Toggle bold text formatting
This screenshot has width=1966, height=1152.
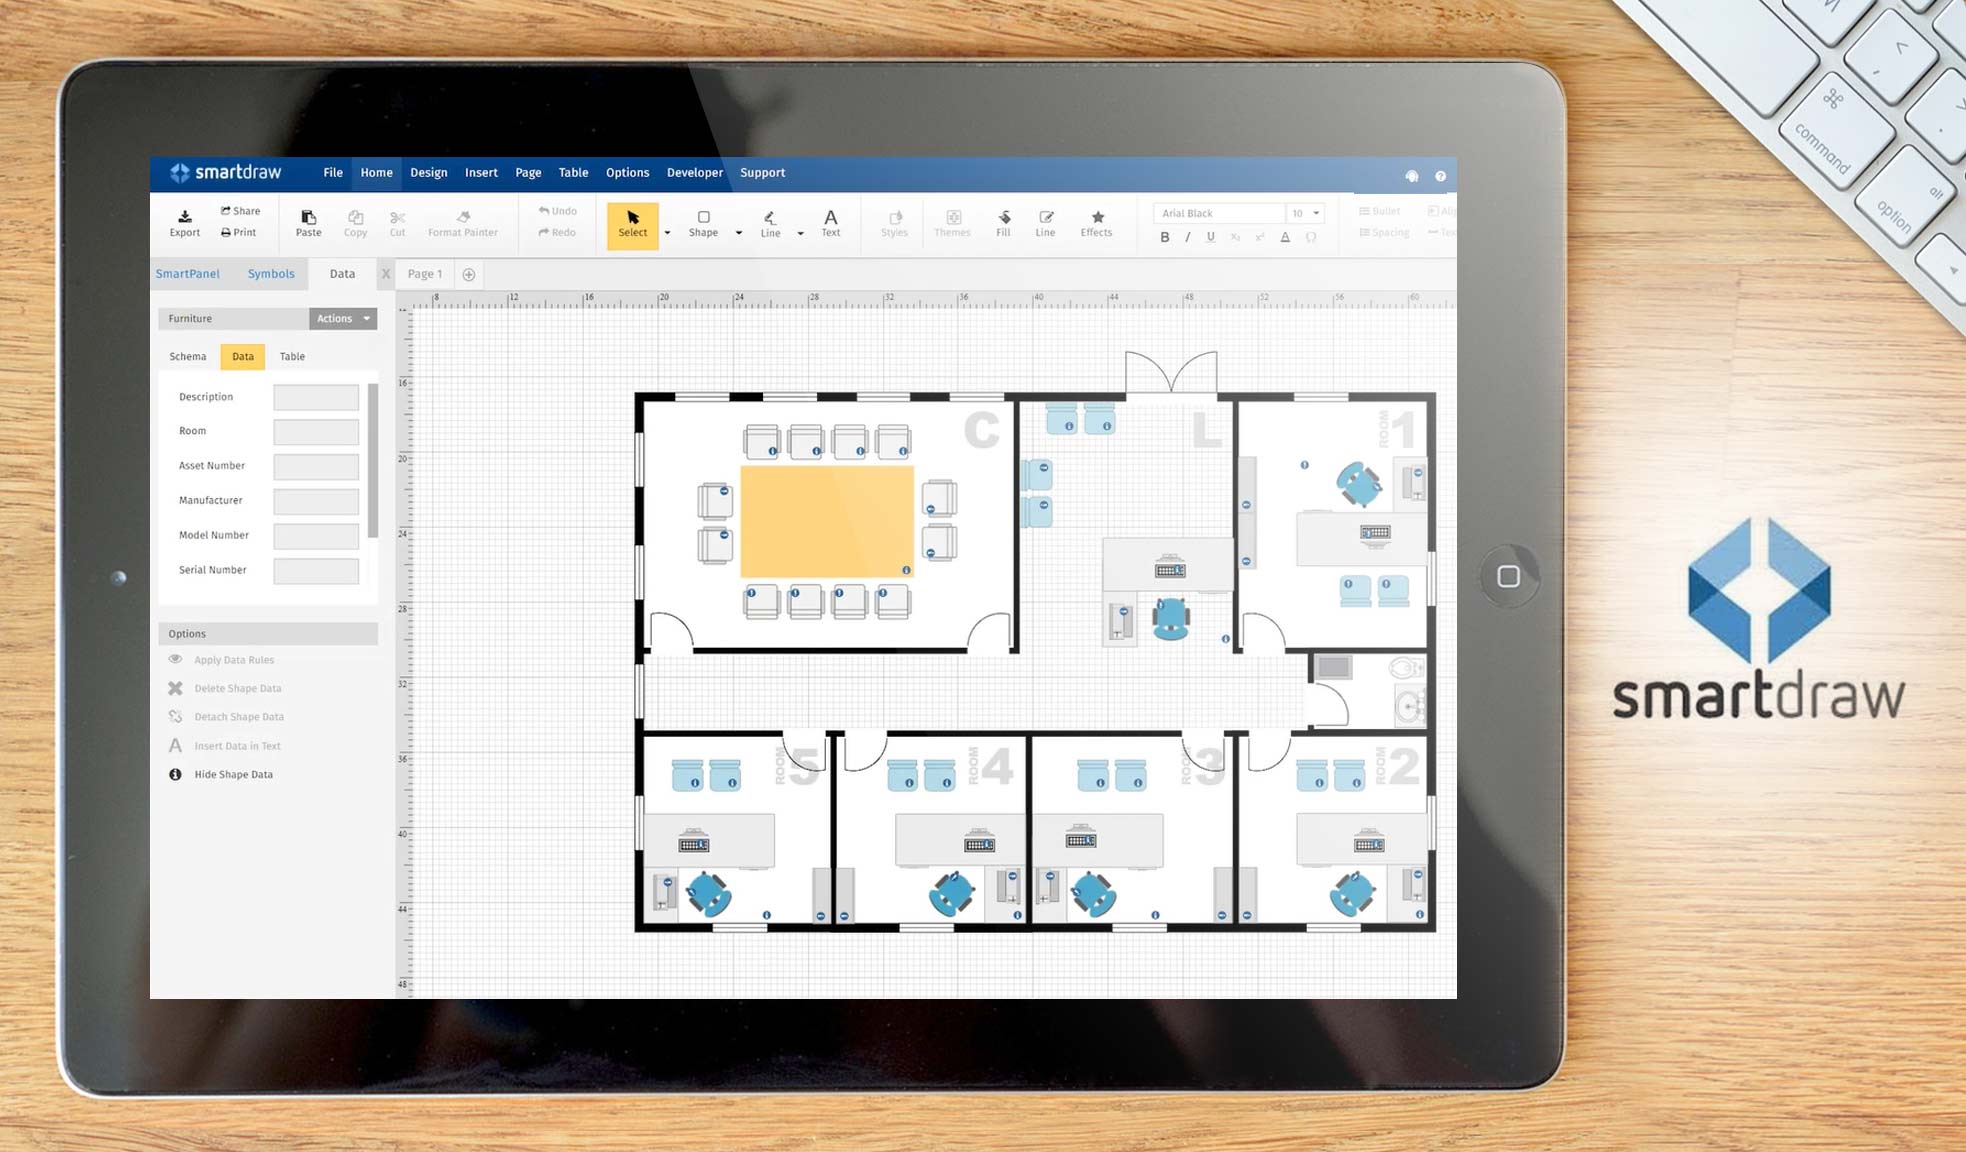click(x=1164, y=237)
